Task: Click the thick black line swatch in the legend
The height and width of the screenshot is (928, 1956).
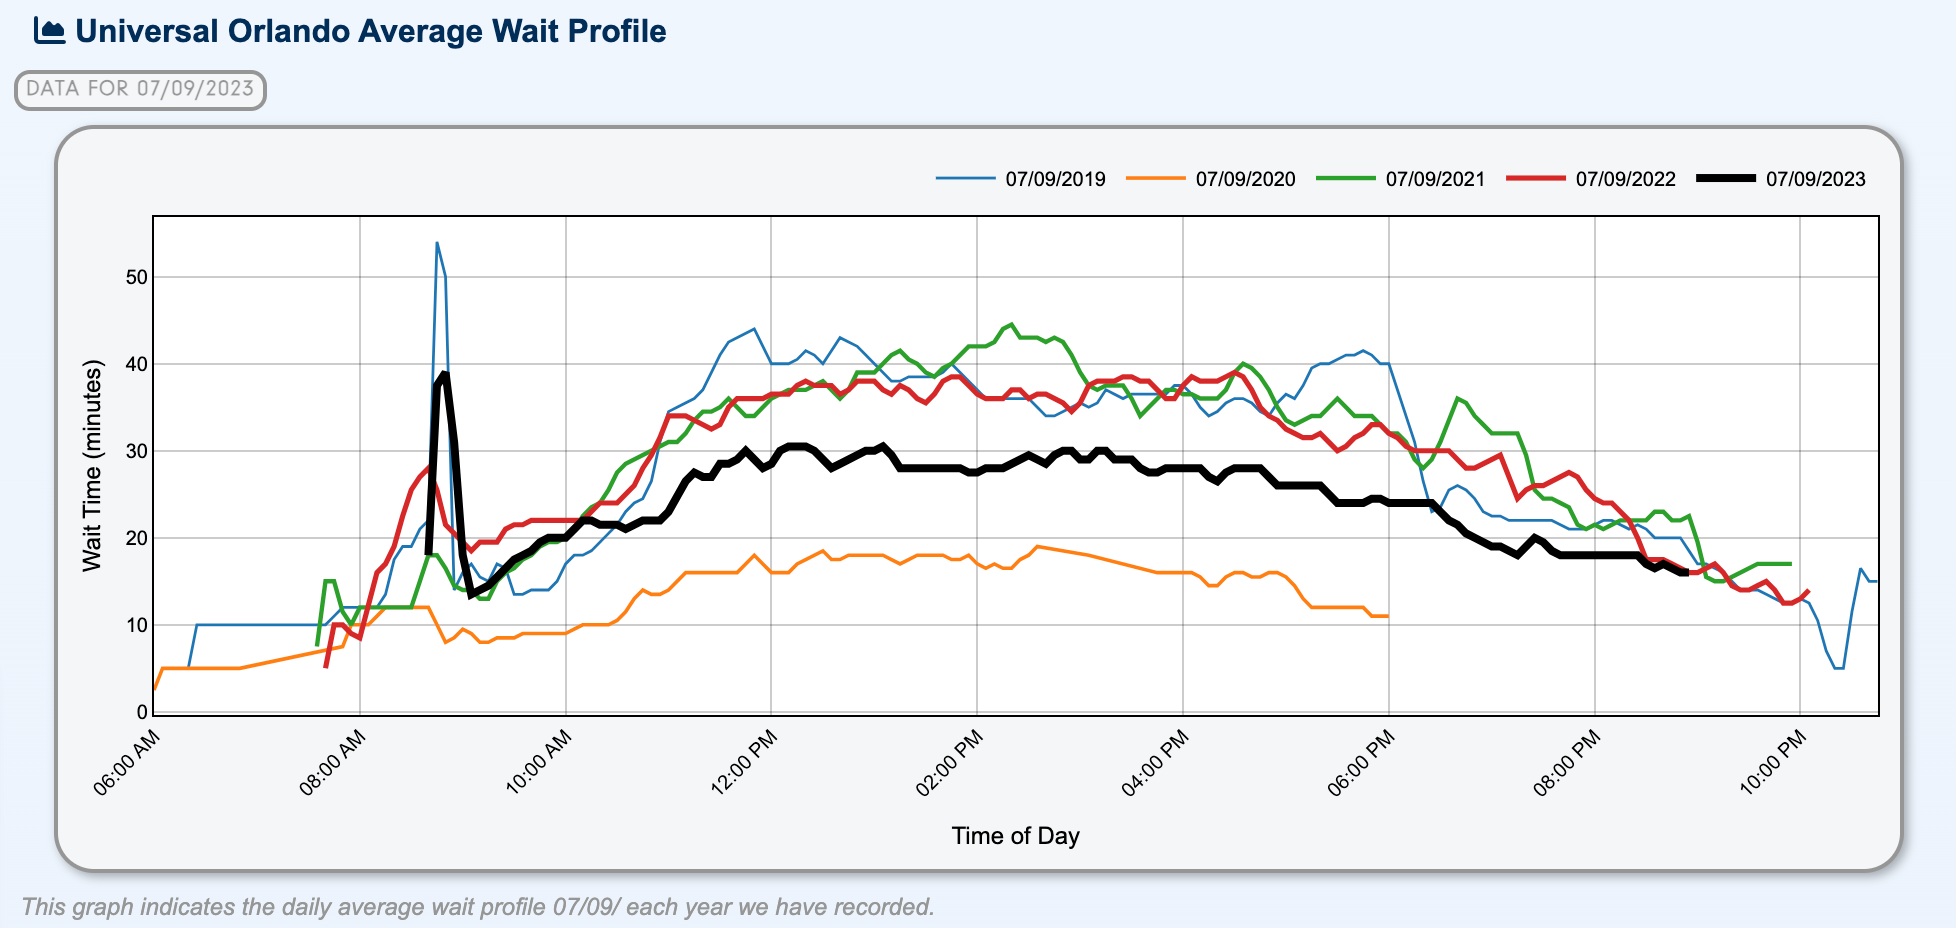Action: tap(1725, 179)
